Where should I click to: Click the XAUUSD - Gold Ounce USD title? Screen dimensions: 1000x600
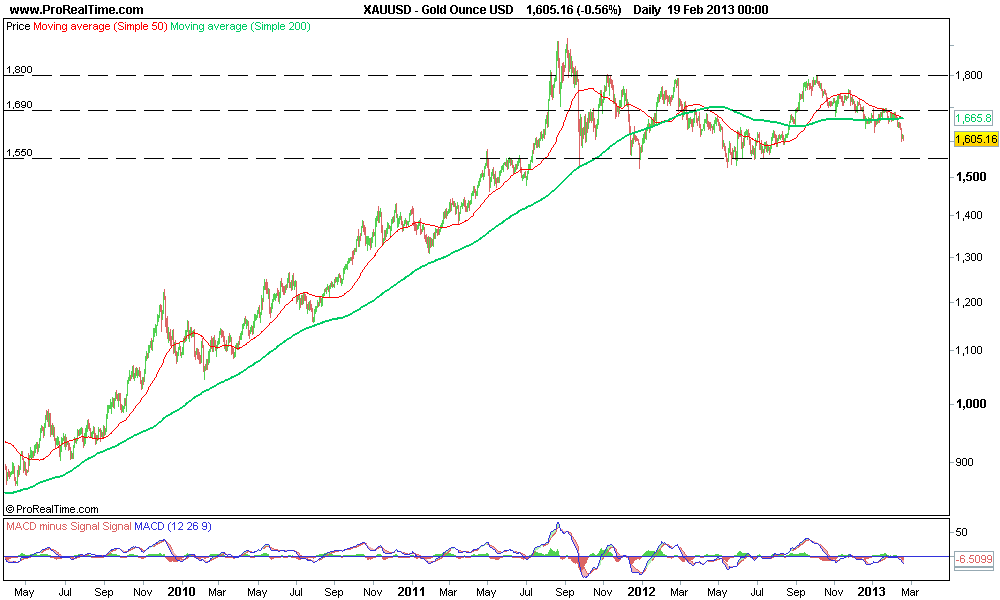[x=438, y=10]
